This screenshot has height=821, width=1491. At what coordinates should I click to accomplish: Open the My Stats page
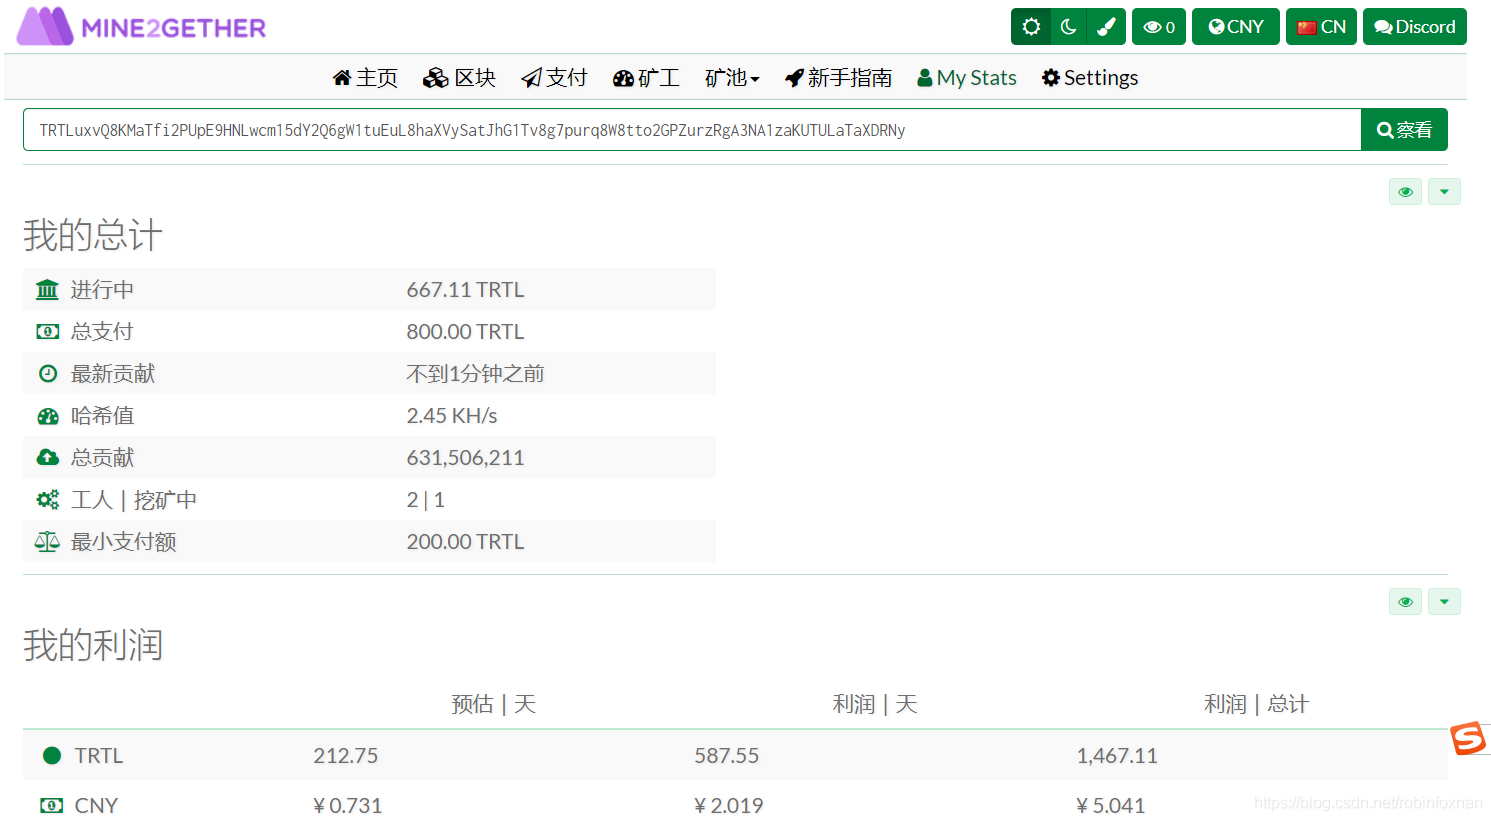pyautogui.click(x=967, y=78)
